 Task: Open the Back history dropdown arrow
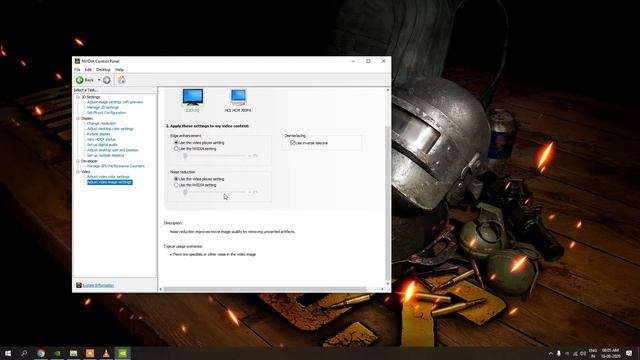(x=99, y=80)
